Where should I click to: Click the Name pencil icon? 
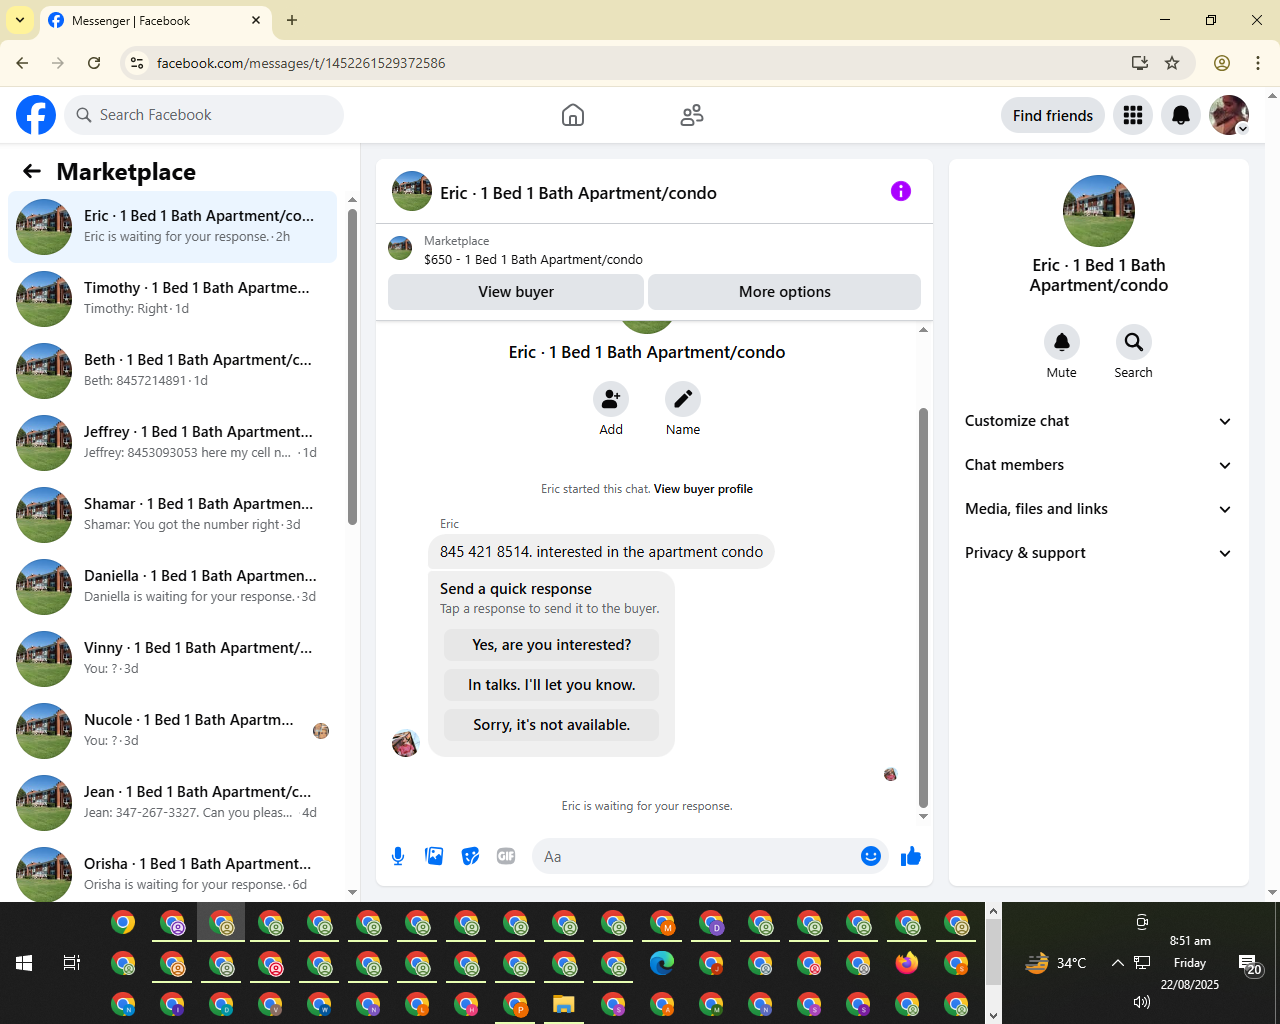[683, 399]
